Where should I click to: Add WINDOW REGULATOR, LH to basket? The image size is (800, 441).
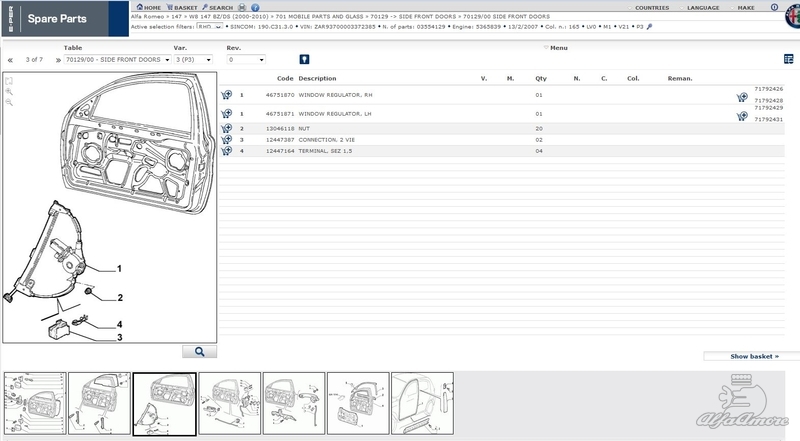click(x=227, y=114)
